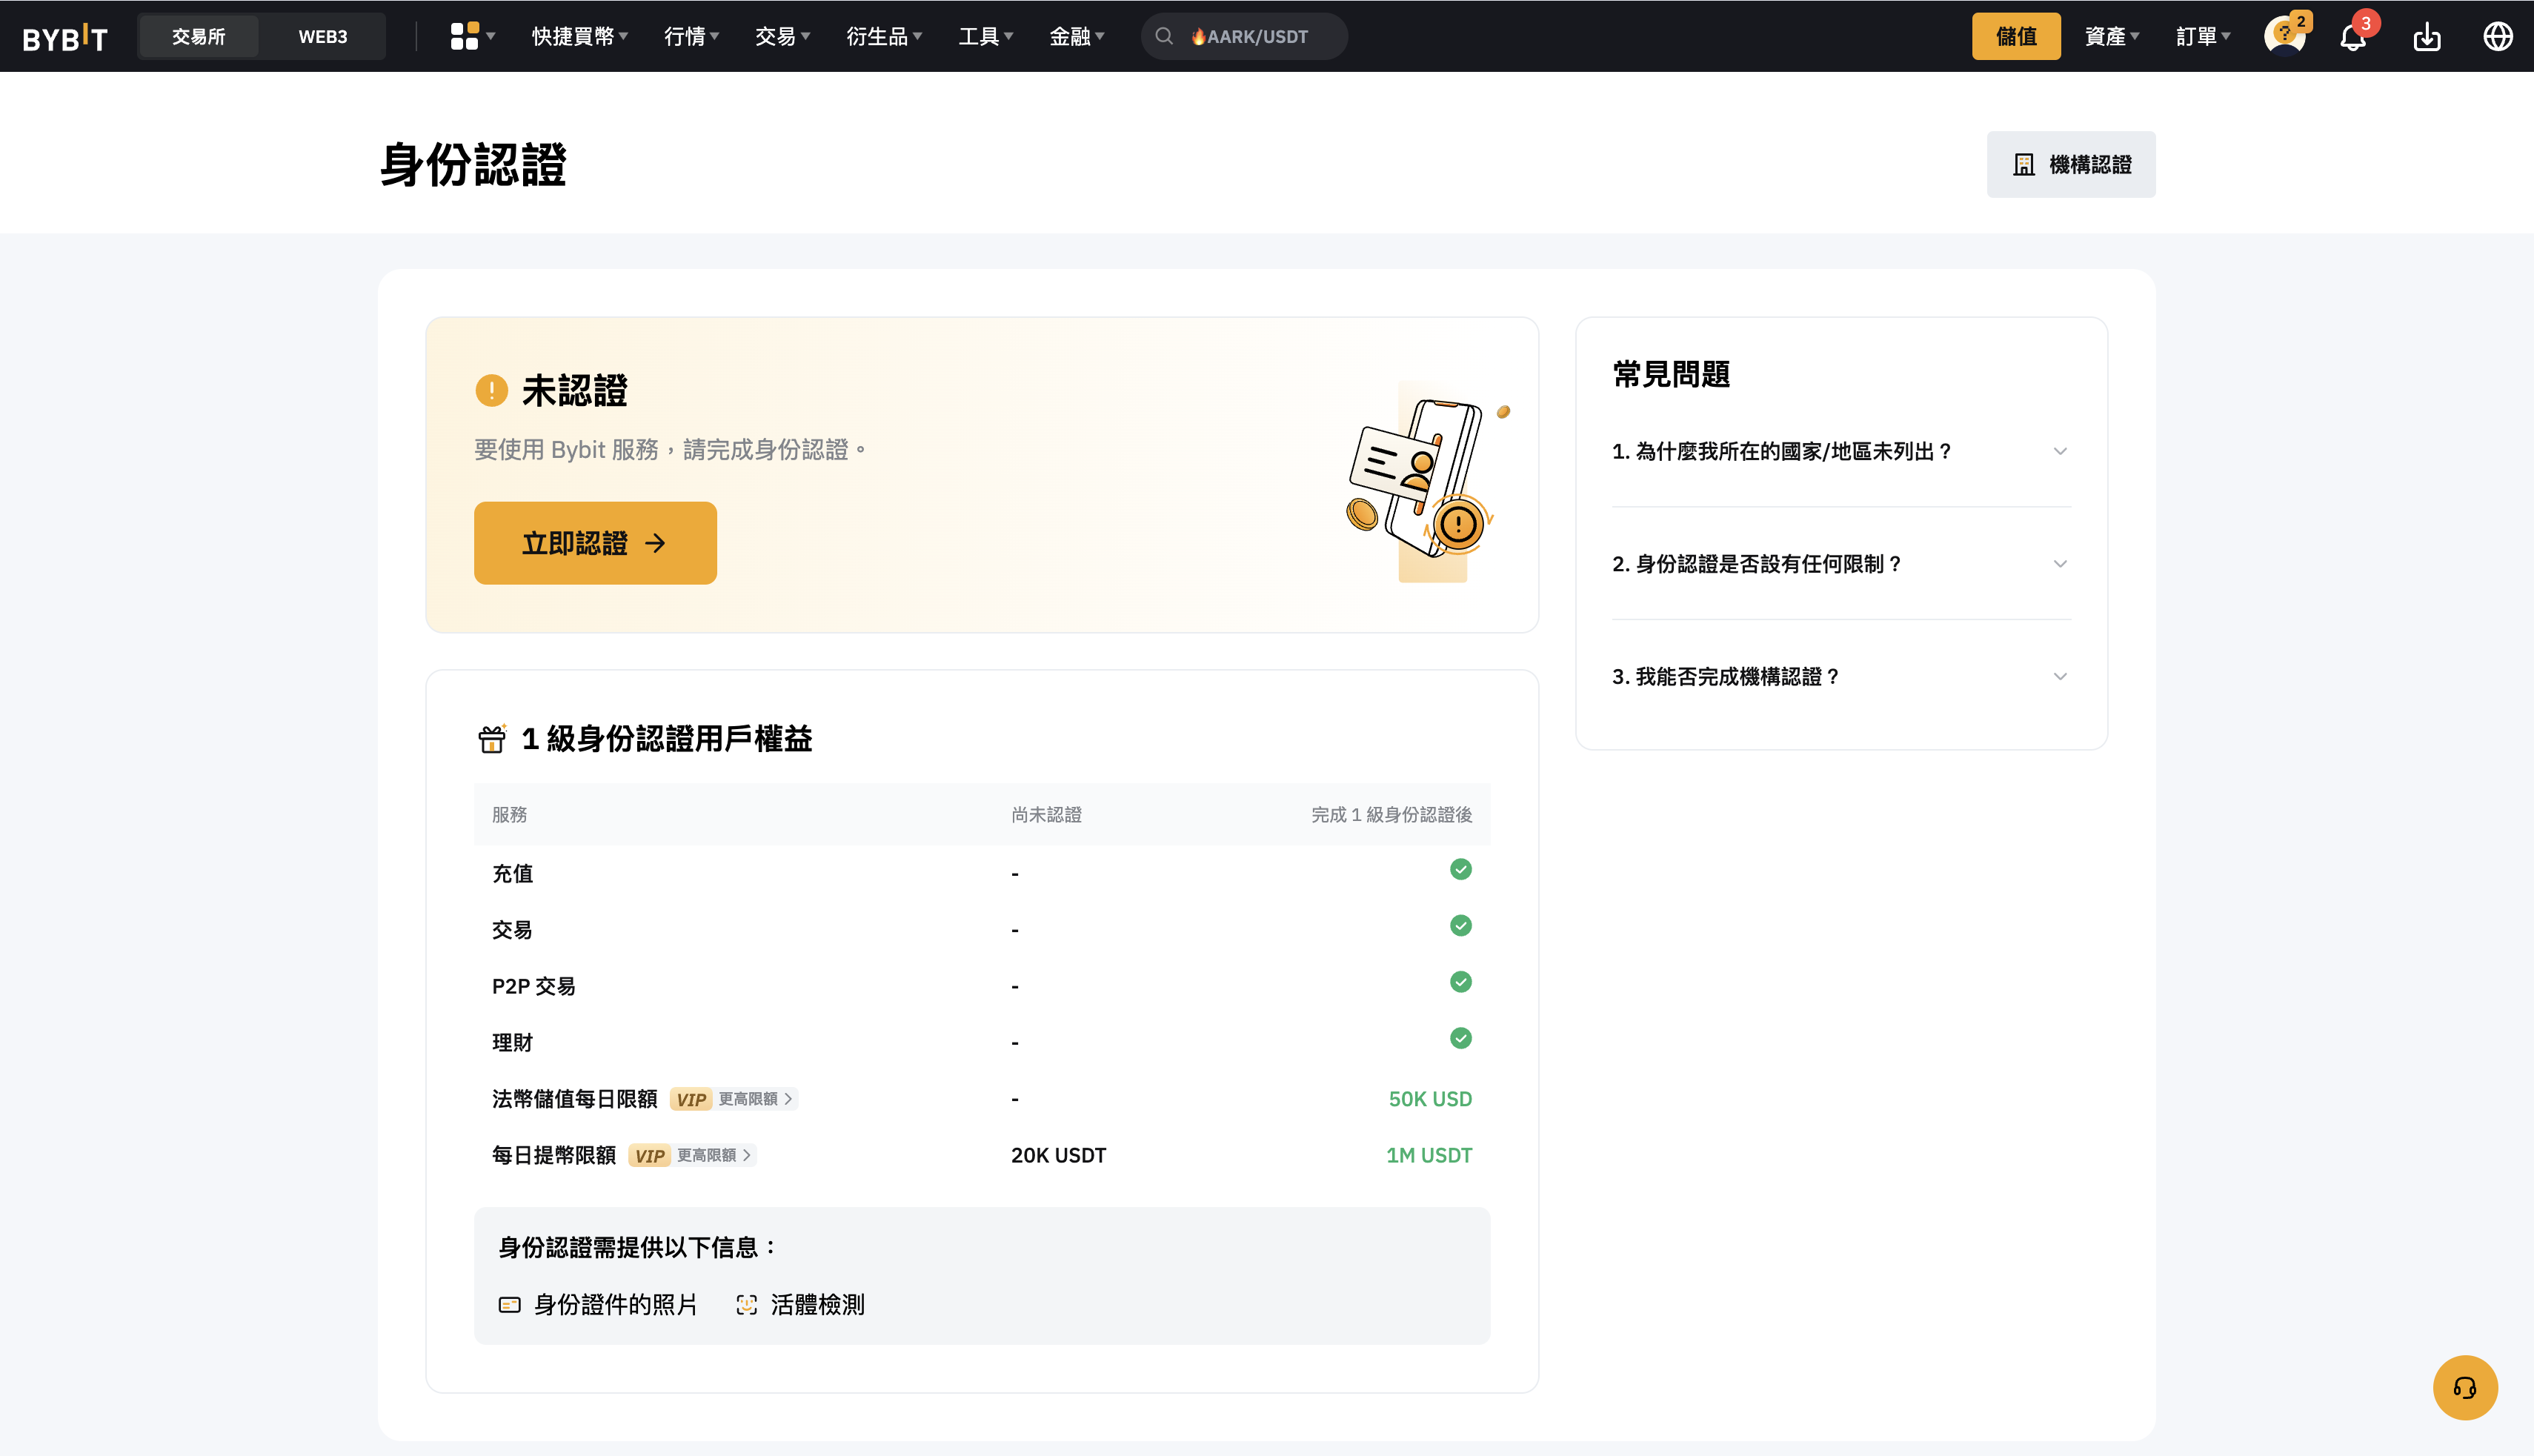Switch to the WEB3 tab
Screen dimensions: 2534x1456
coord(323,36)
